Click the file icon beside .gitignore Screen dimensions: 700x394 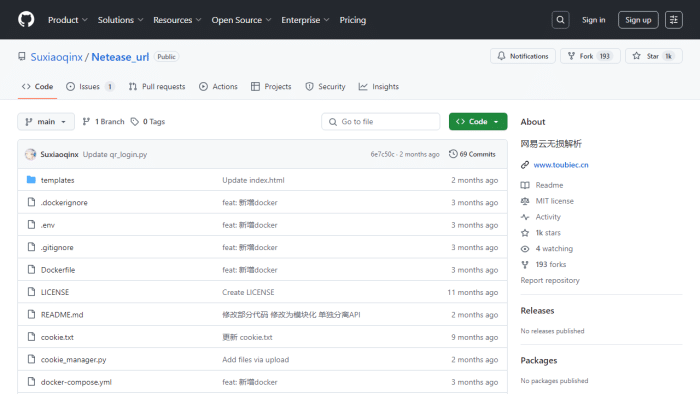[x=31, y=247]
